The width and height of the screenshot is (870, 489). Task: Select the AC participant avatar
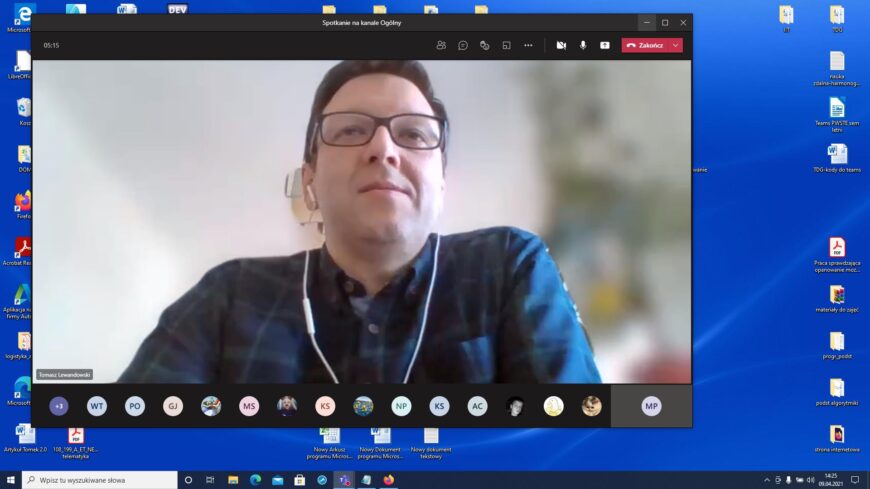coord(477,406)
